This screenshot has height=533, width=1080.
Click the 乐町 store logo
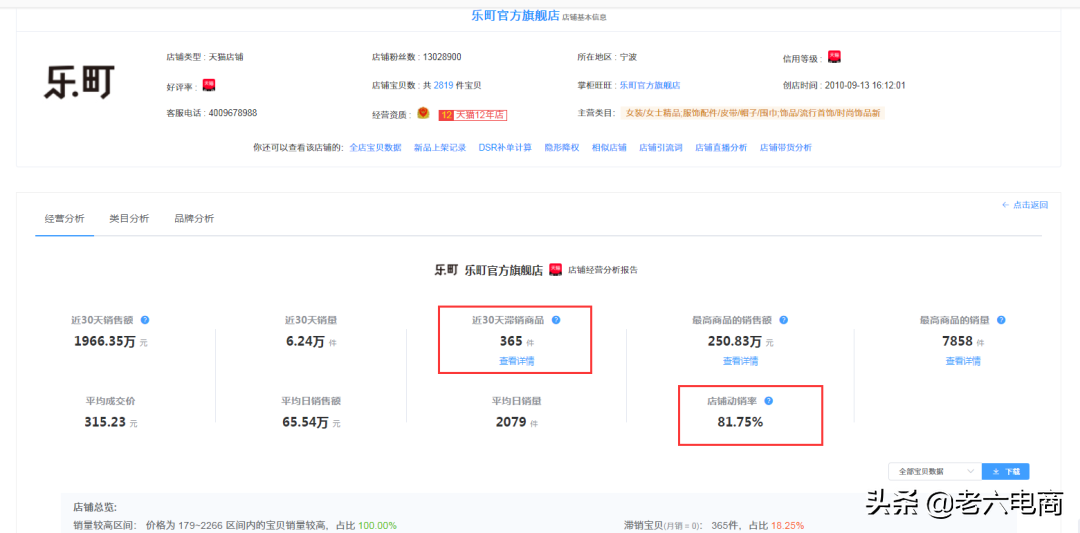[79, 83]
